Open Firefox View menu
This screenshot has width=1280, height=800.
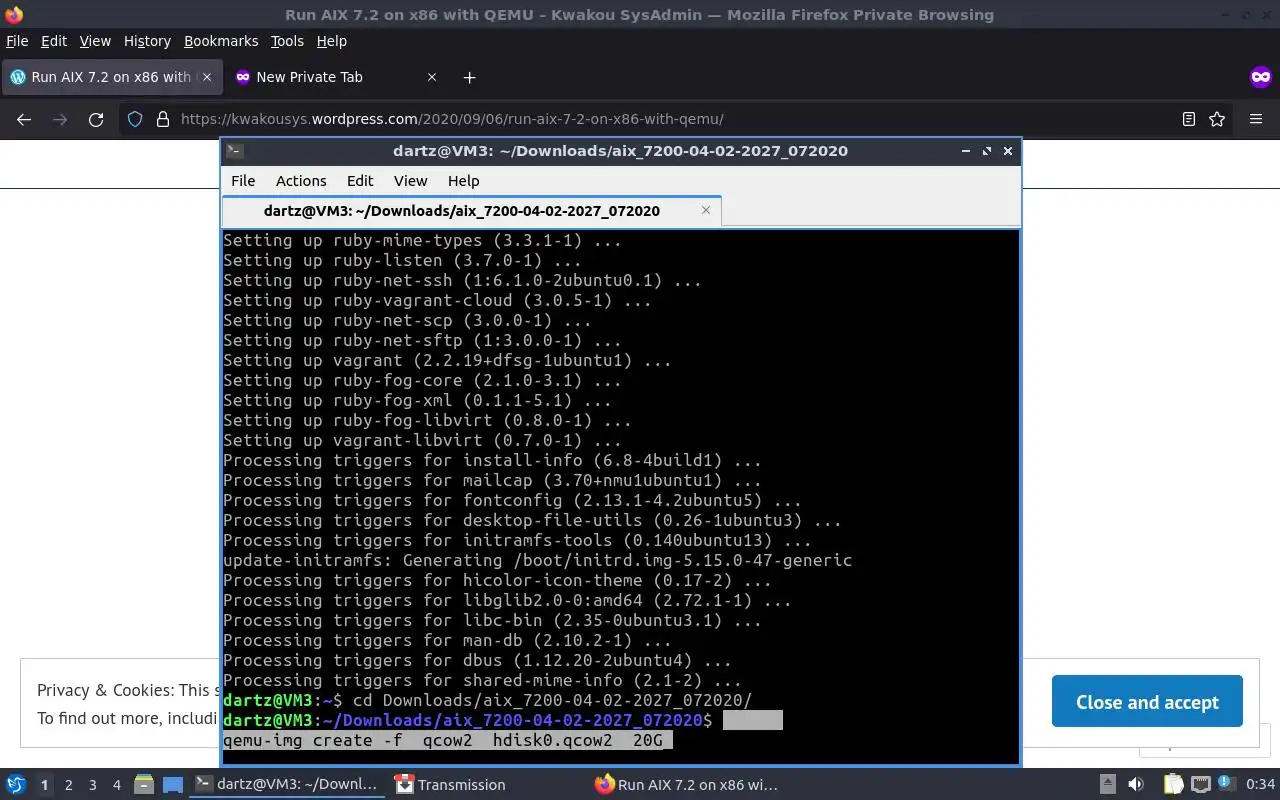pyautogui.click(x=95, y=41)
